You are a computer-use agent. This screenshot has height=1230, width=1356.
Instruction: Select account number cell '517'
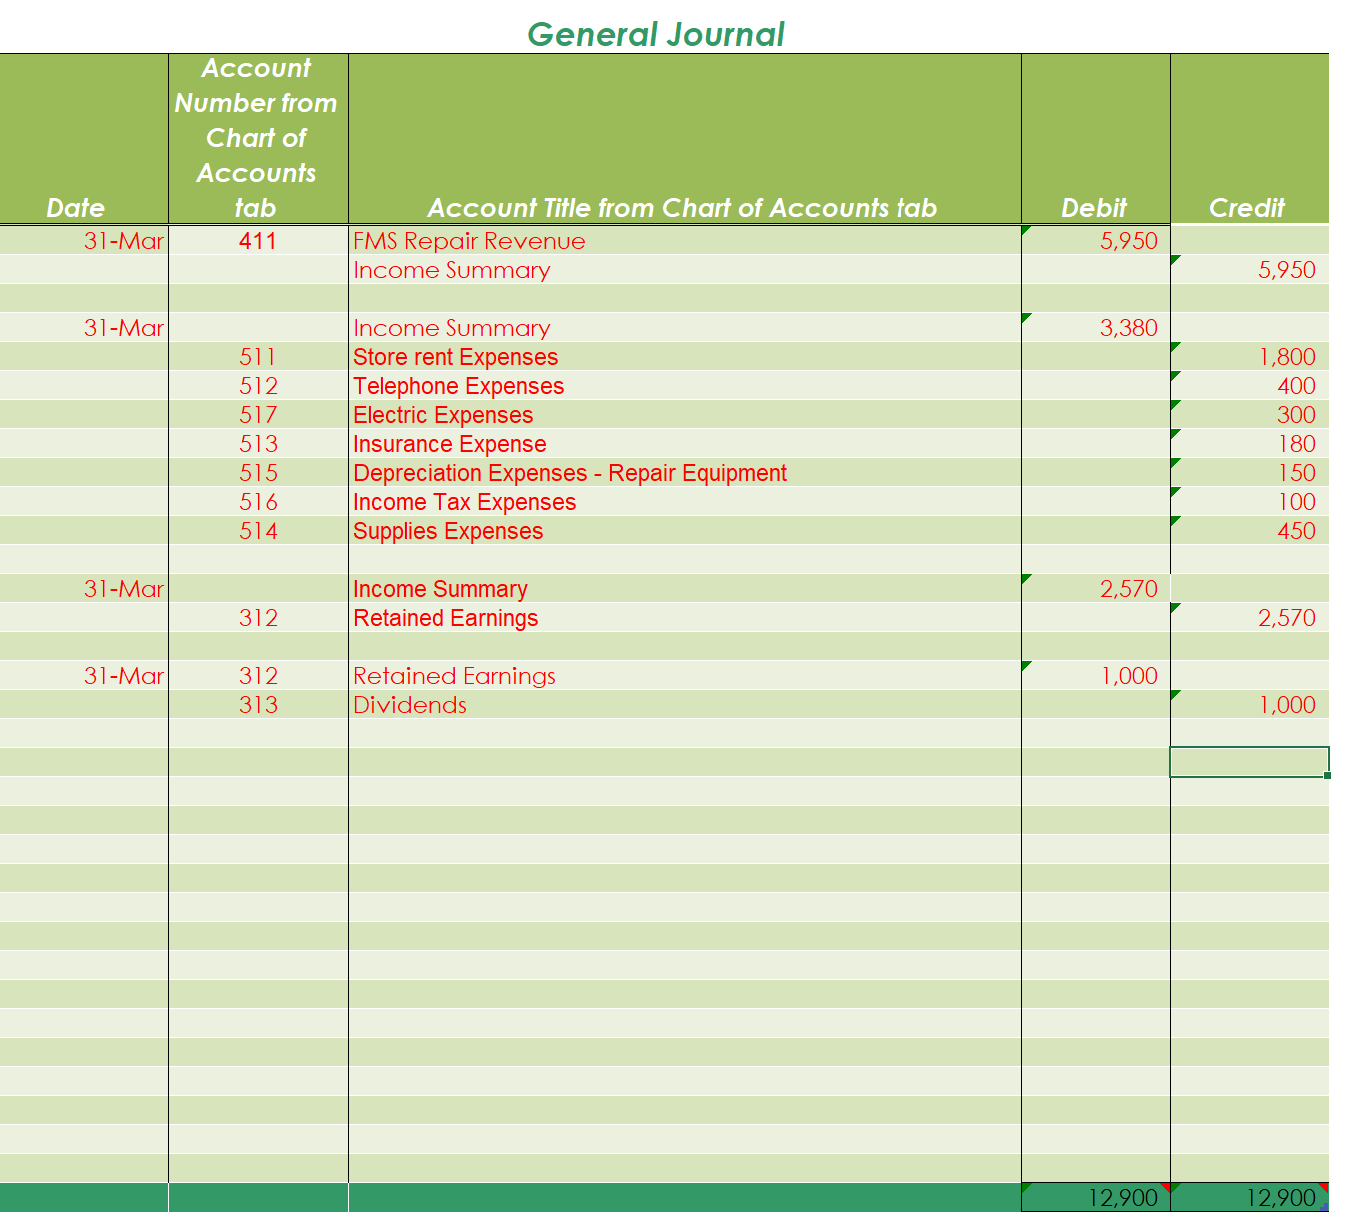[x=258, y=415]
